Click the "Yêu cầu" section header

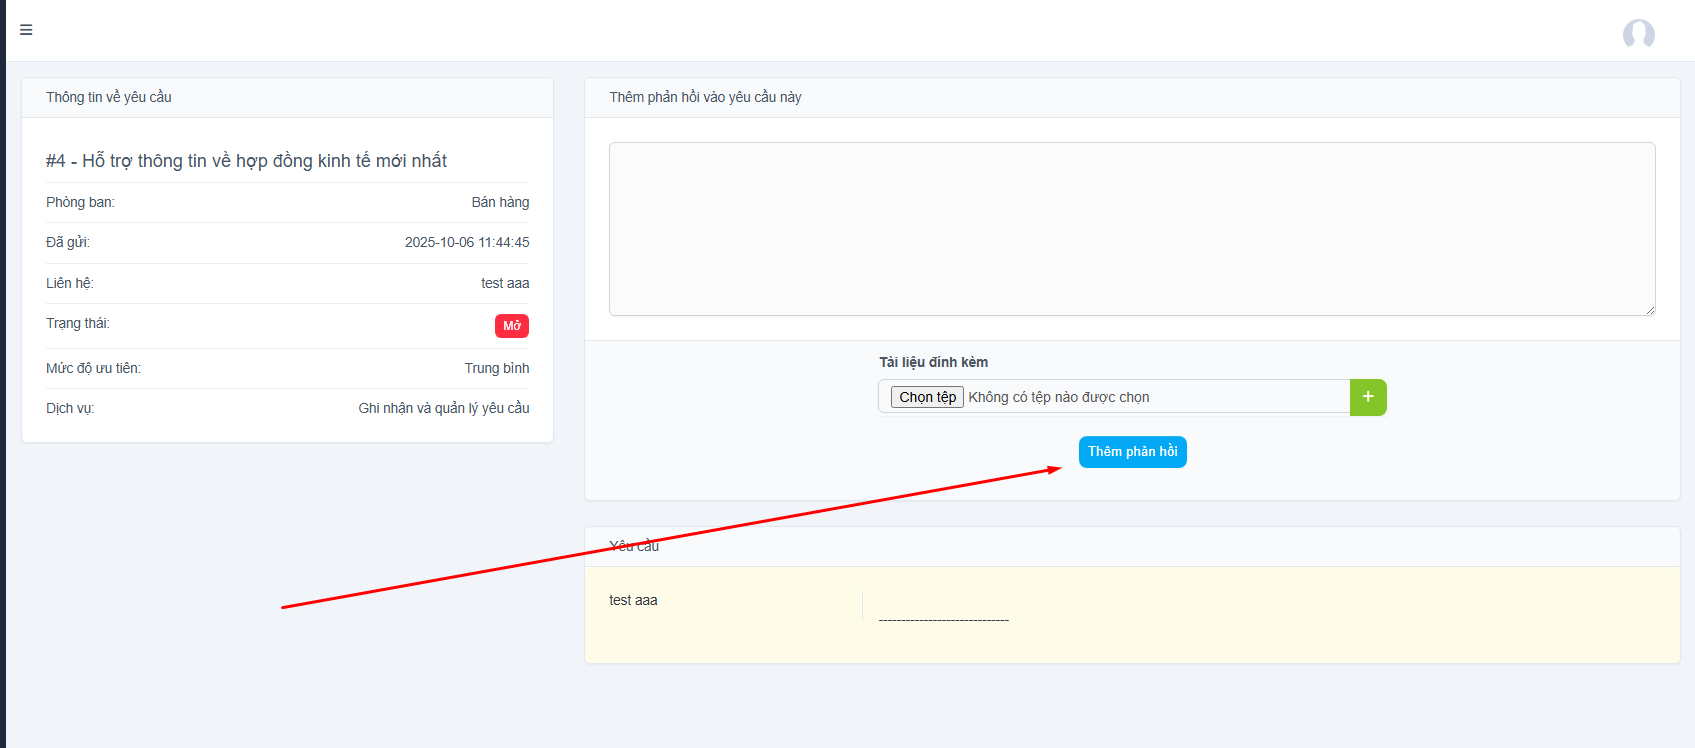tap(634, 546)
